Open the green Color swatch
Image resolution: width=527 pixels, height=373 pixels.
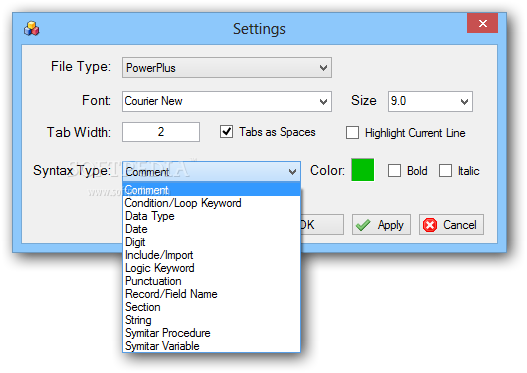pos(362,170)
